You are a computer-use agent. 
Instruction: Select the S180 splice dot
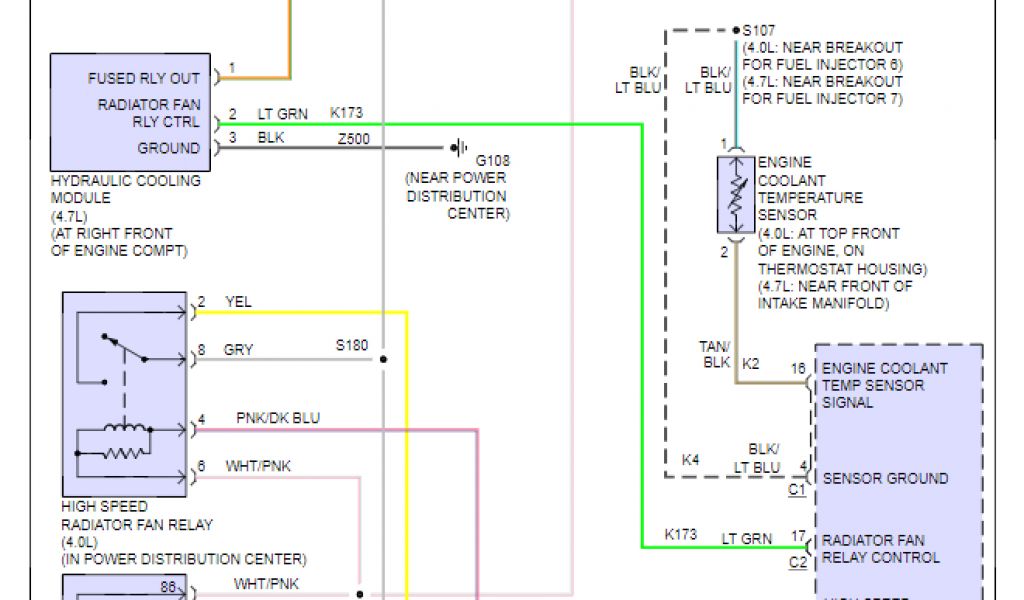pyautogui.click(x=383, y=359)
